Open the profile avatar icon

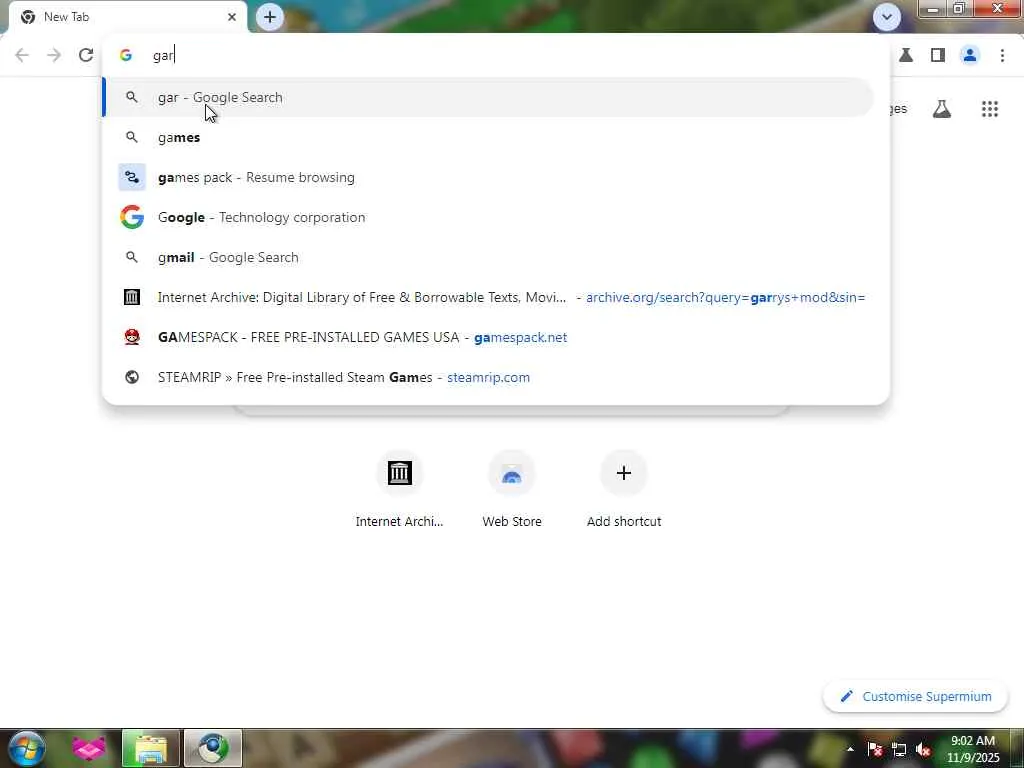point(970,56)
